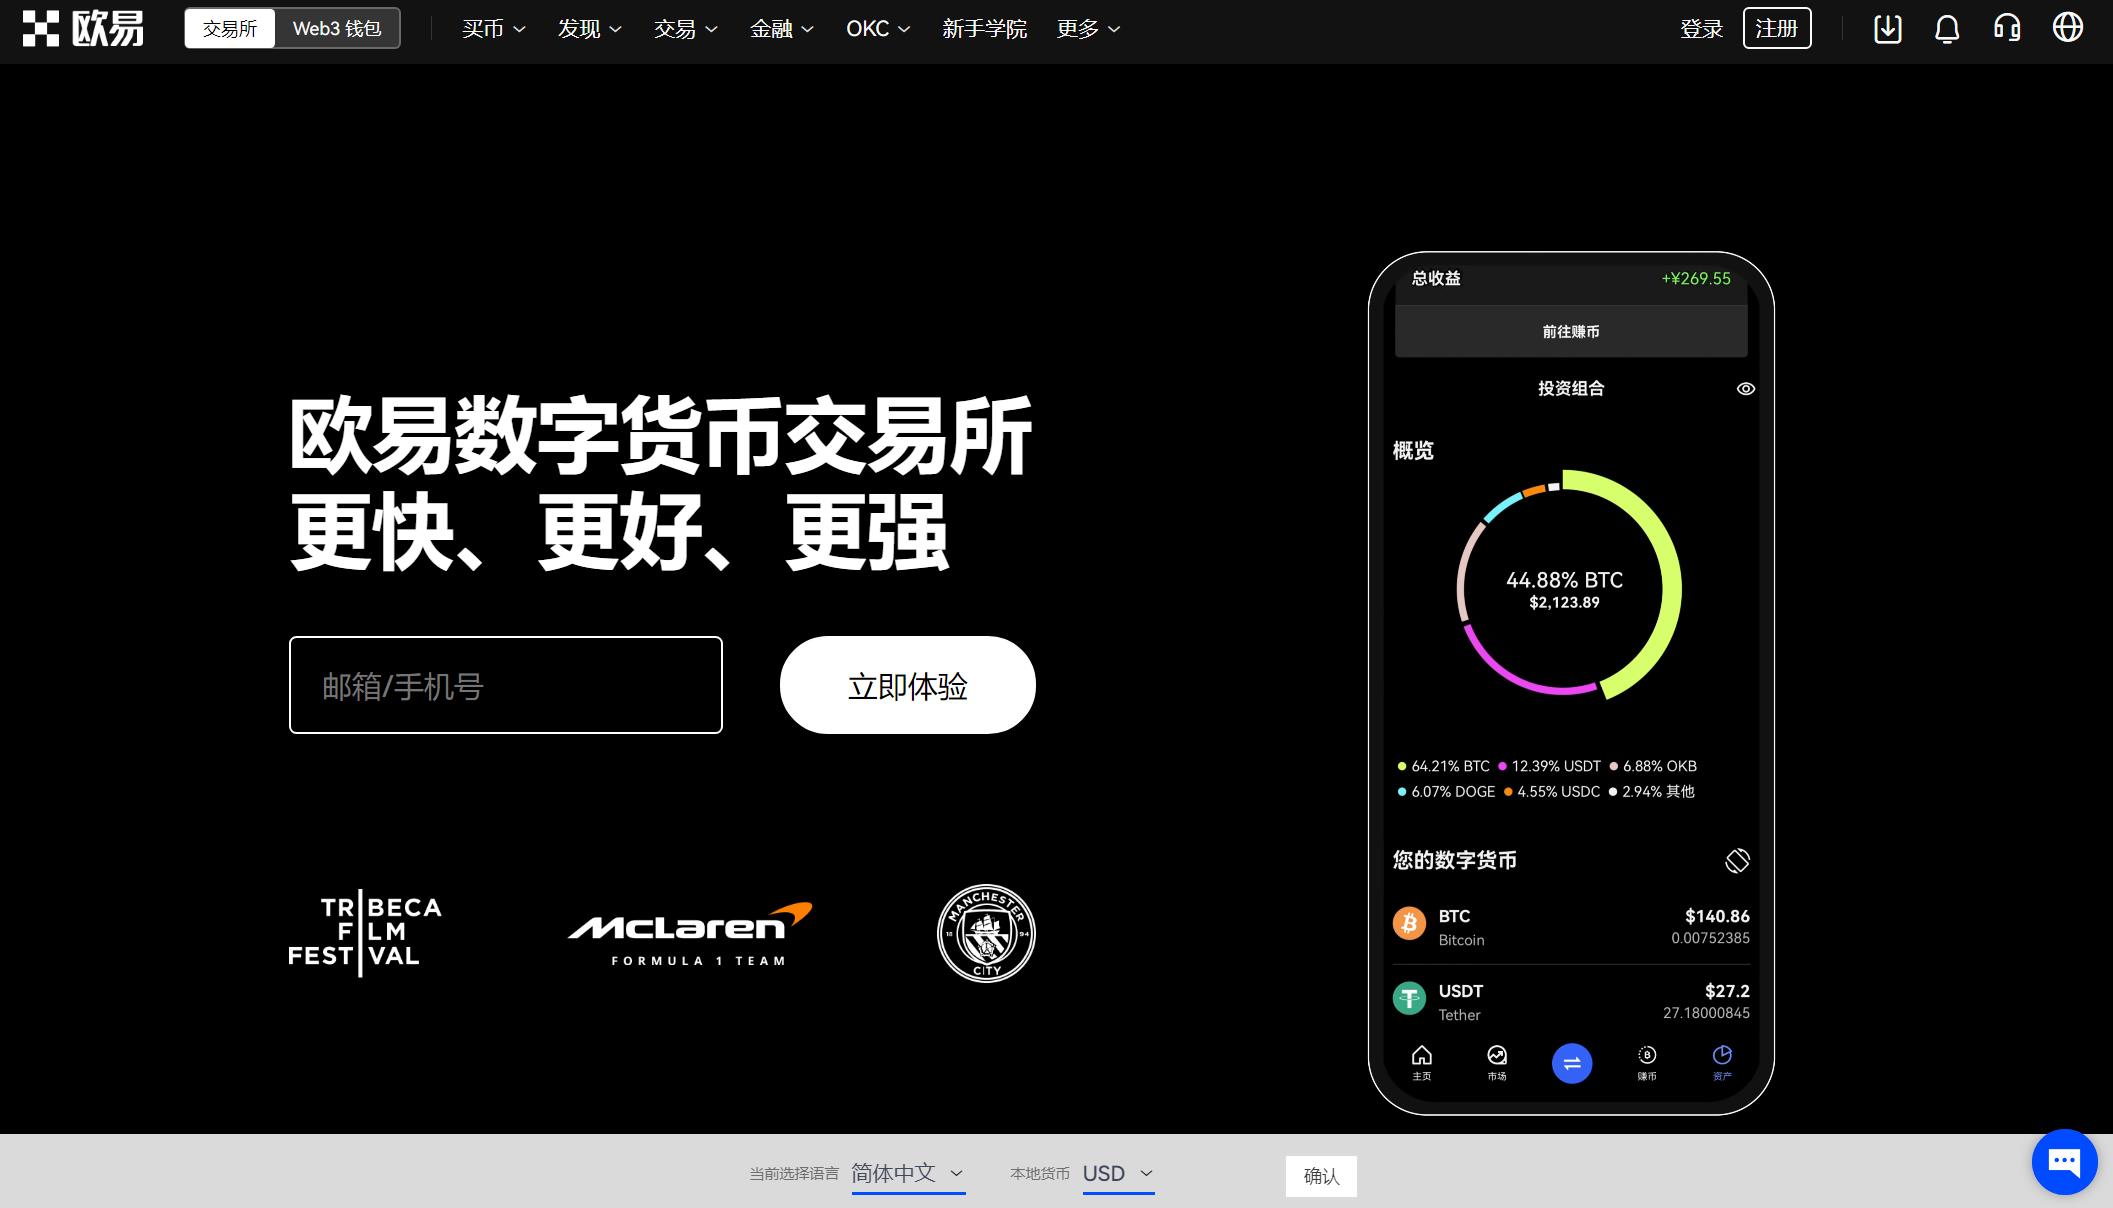The height and width of the screenshot is (1208, 2113).
Task: Expand the 金融 dropdown menu
Action: point(781,29)
